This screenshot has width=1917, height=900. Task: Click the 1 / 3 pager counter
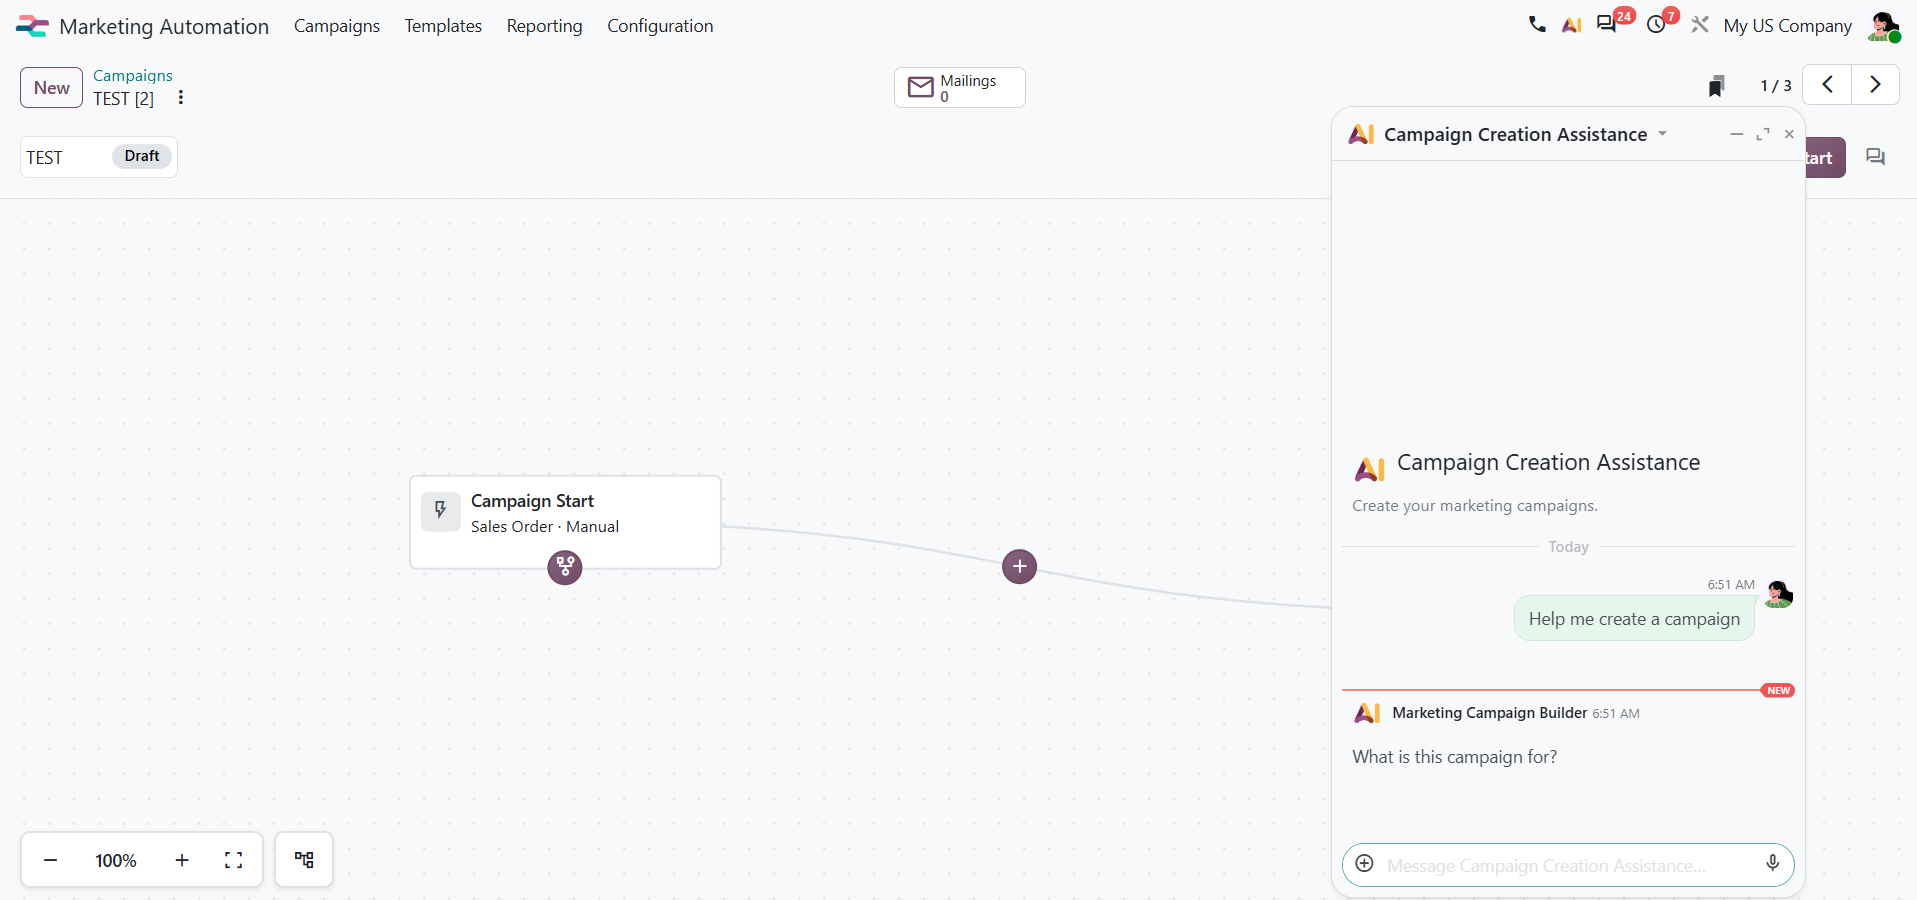(x=1776, y=86)
